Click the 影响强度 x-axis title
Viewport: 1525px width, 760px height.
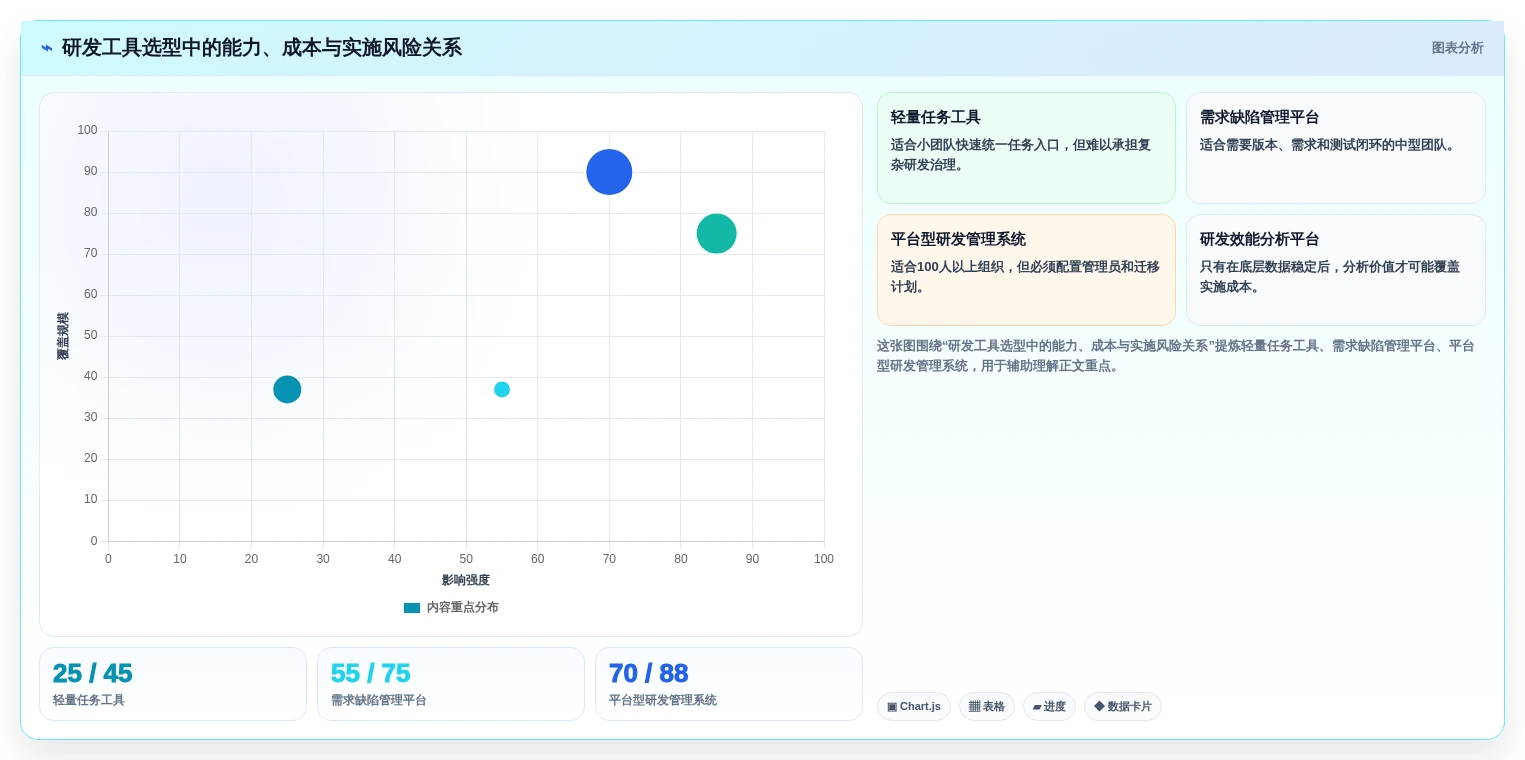point(466,580)
